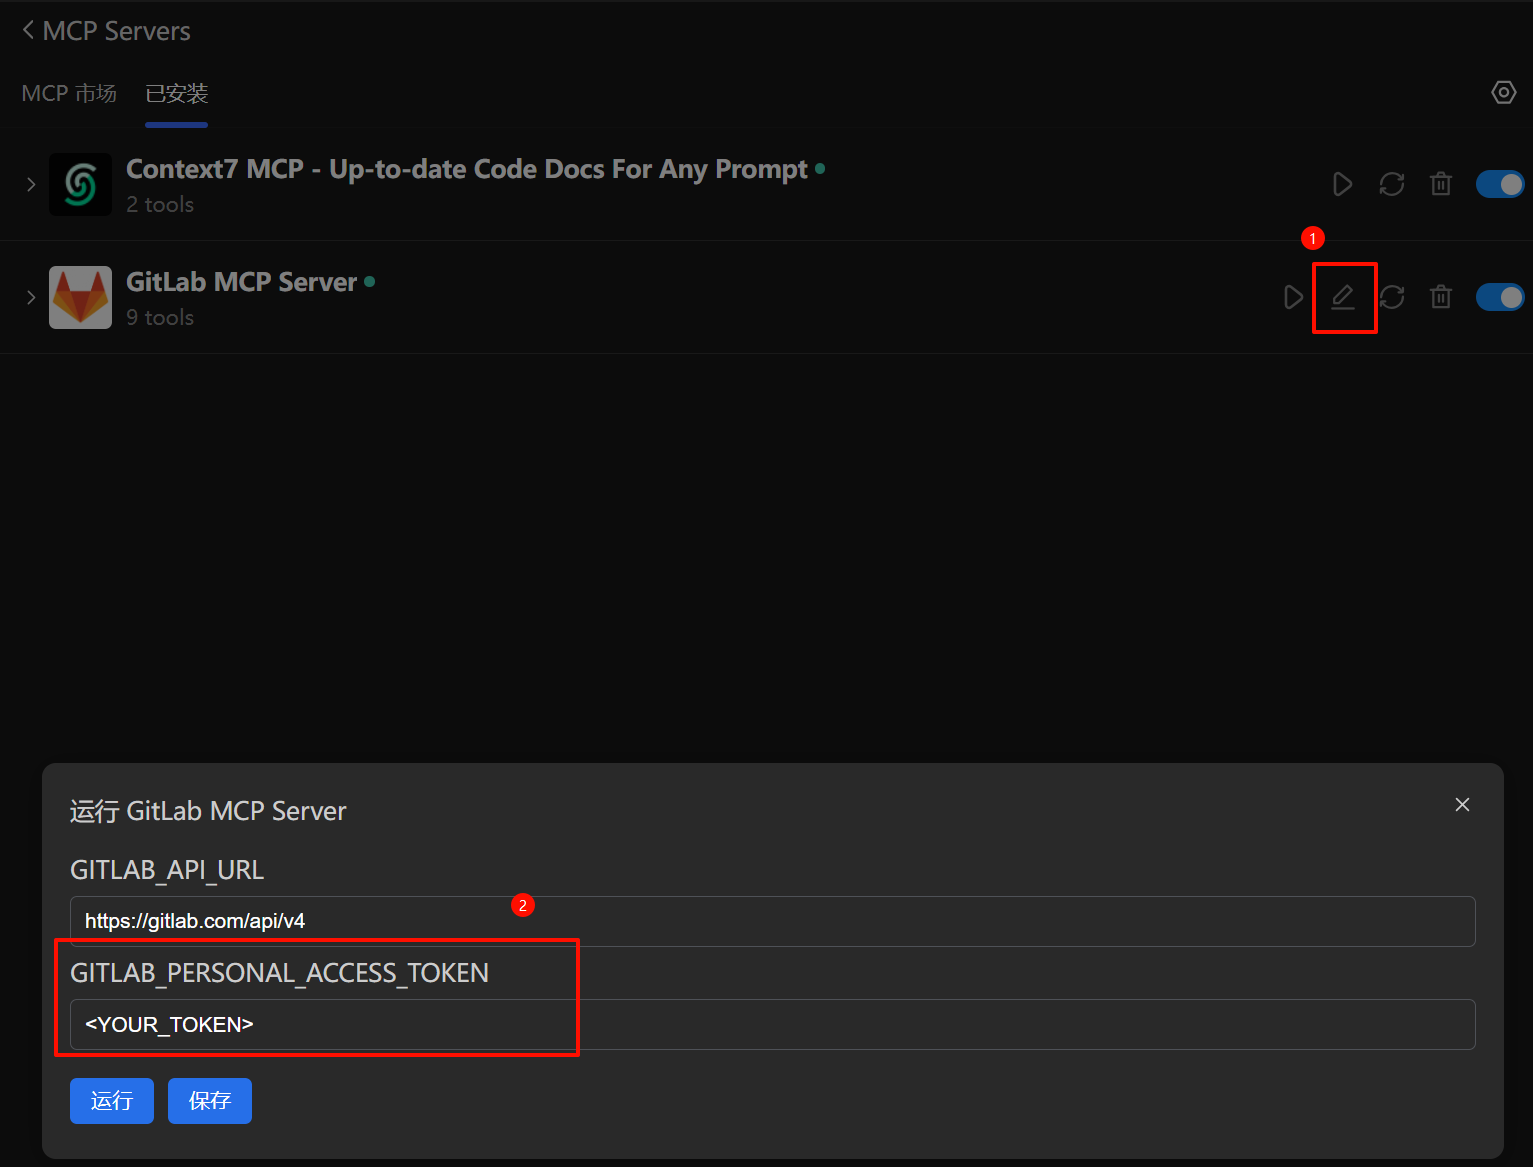Switch to the MCP 市场 tab

(x=69, y=94)
